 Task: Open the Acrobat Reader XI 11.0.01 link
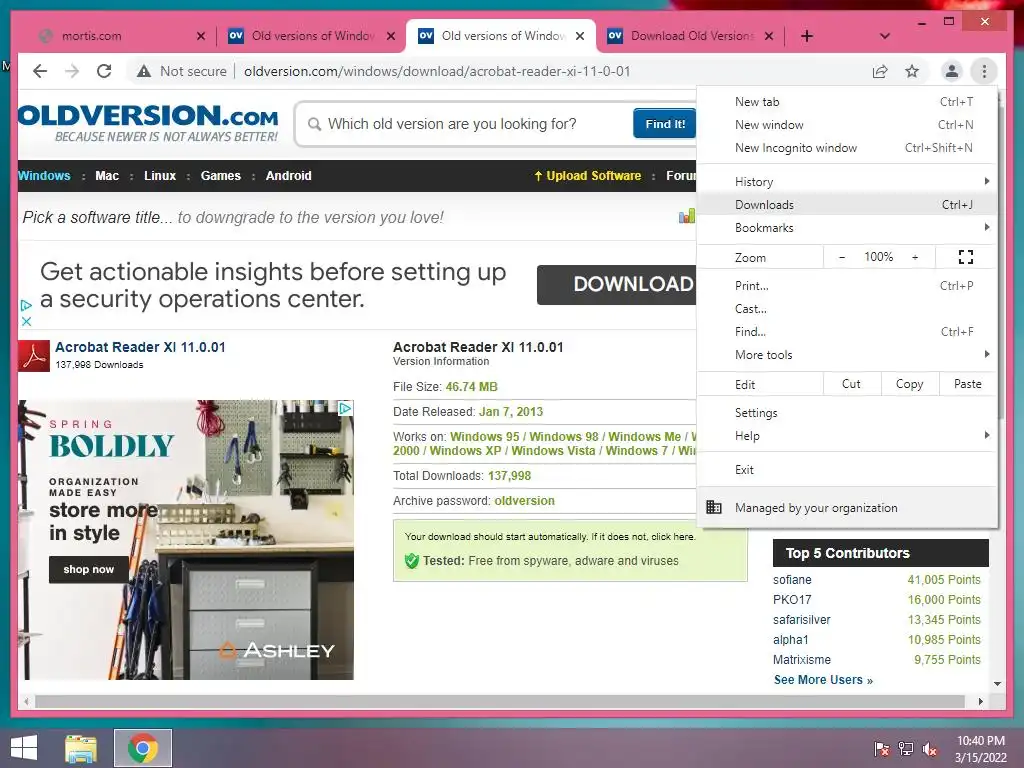click(140, 347)
